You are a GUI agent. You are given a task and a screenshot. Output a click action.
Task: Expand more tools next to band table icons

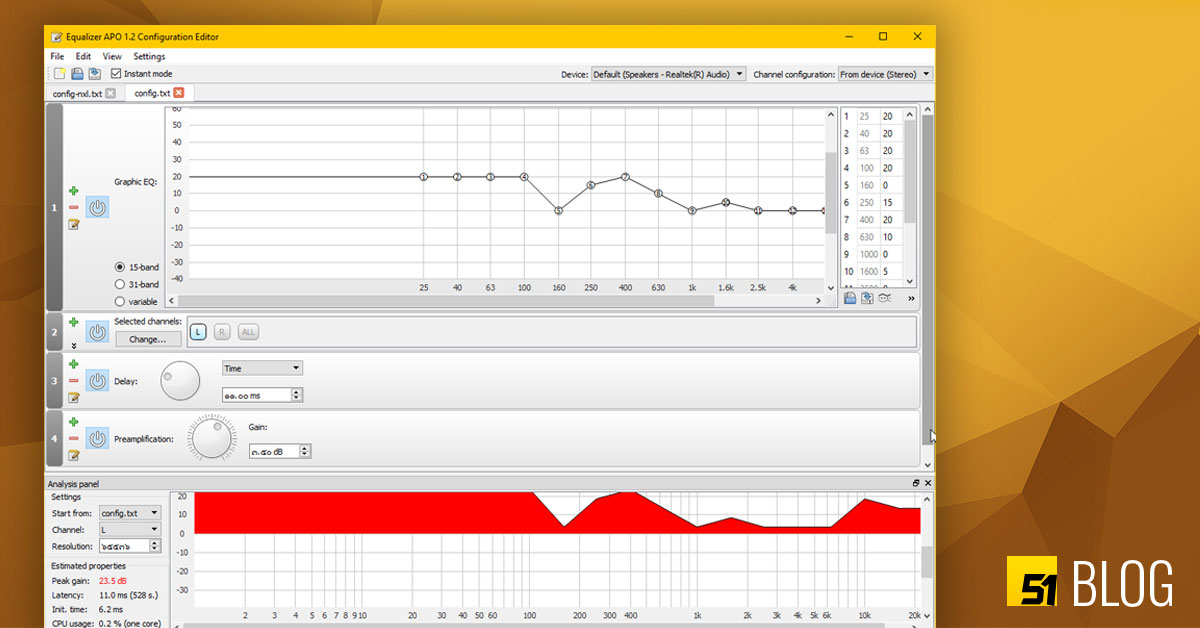point(911,298)
